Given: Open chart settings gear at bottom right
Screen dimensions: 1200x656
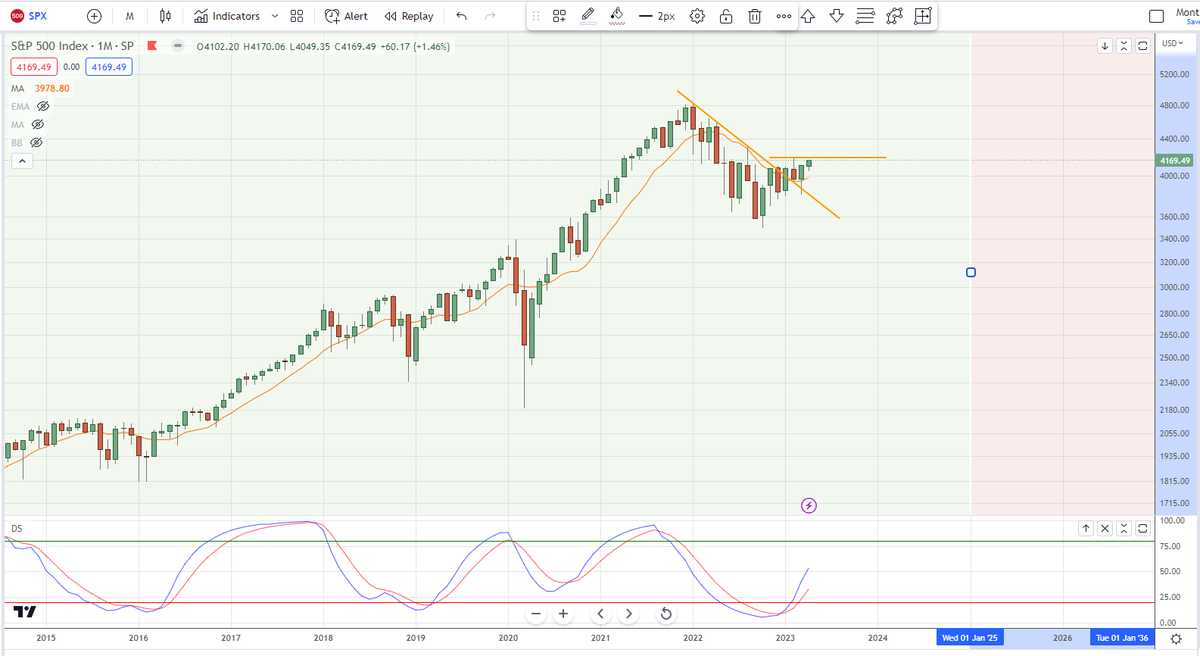Looking at the screenshot, I should [1178, 637].
